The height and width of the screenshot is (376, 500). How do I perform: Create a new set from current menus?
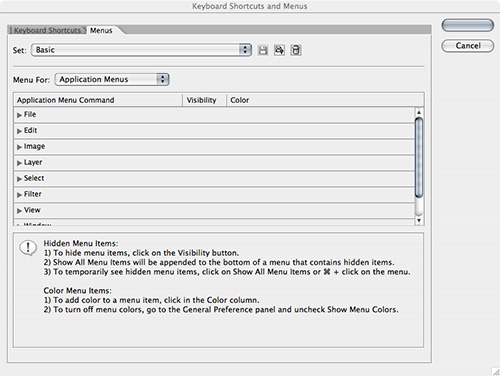[279, 50]
